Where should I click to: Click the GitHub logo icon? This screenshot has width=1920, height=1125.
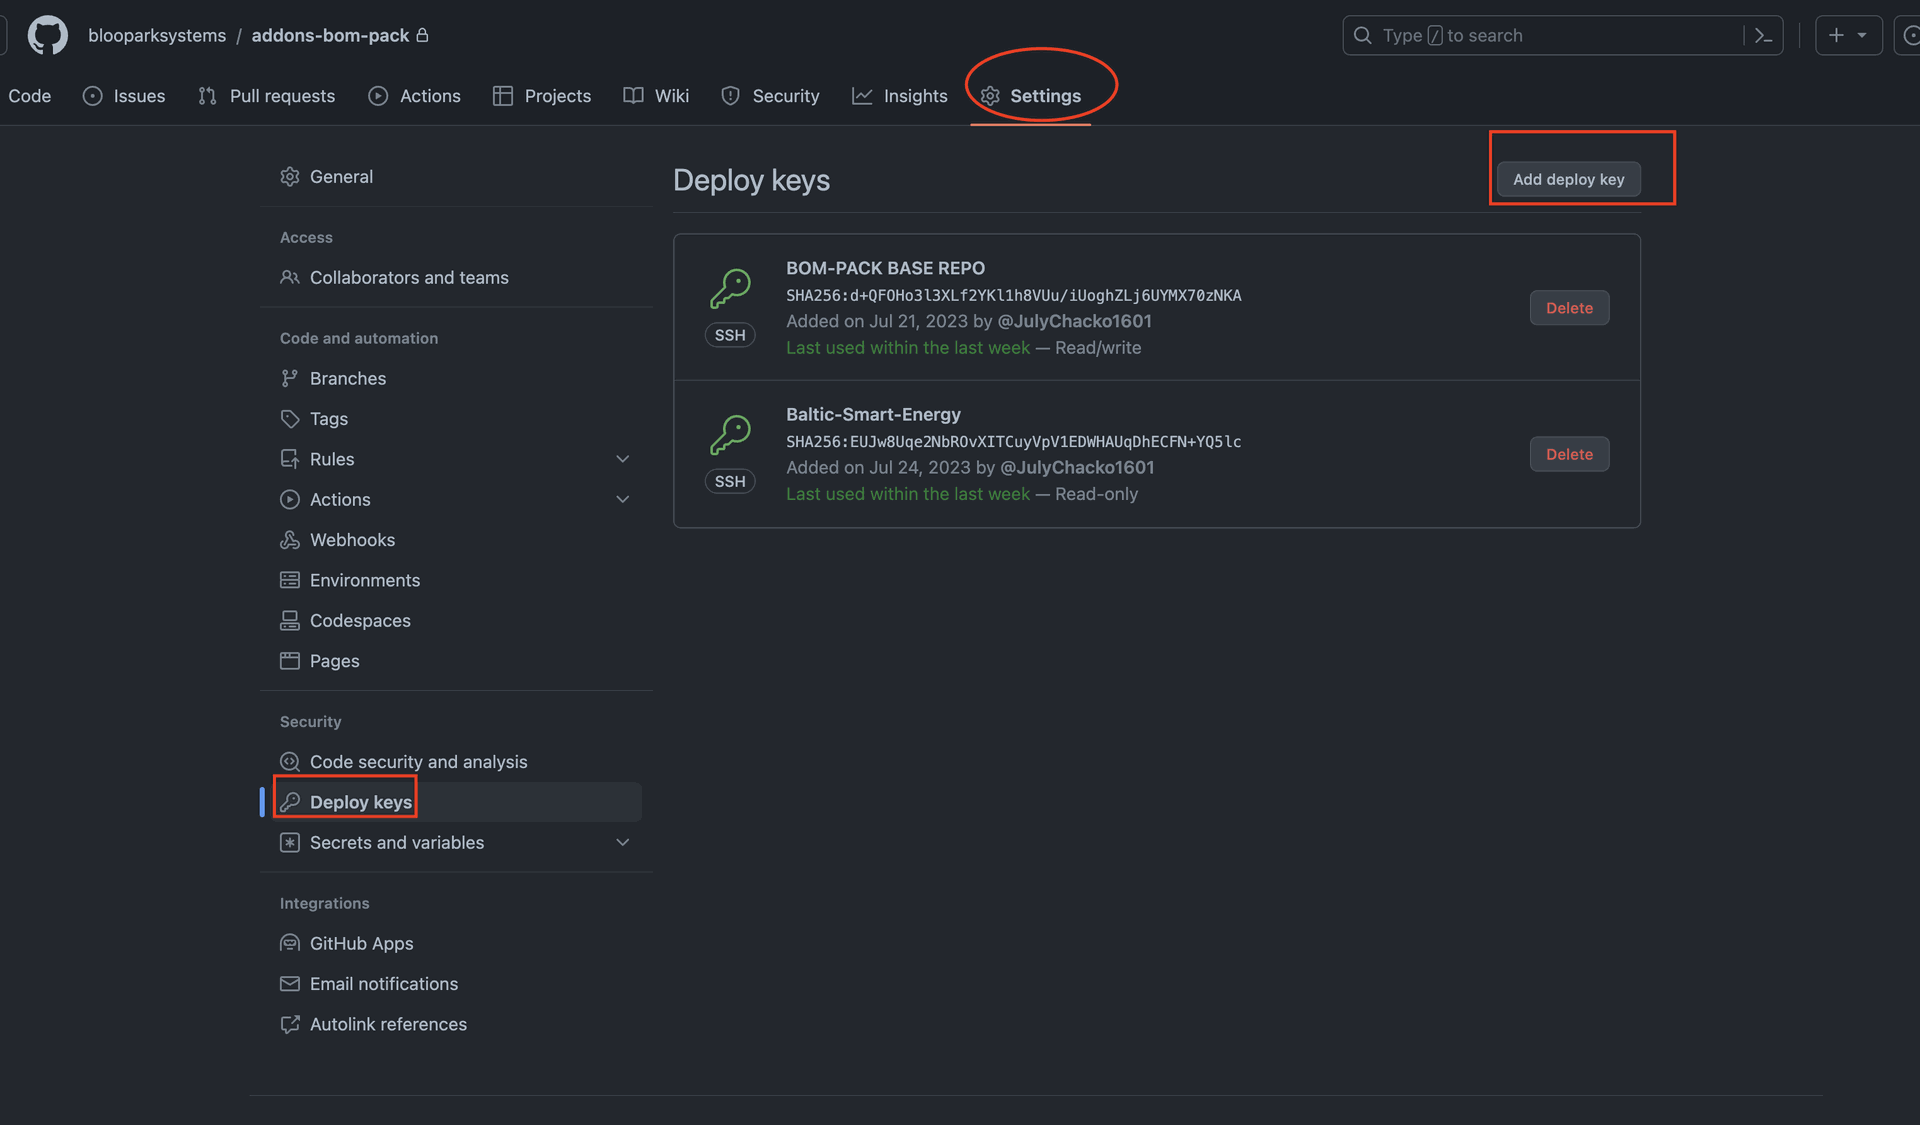pyautogui.click(x=47, y=35)
